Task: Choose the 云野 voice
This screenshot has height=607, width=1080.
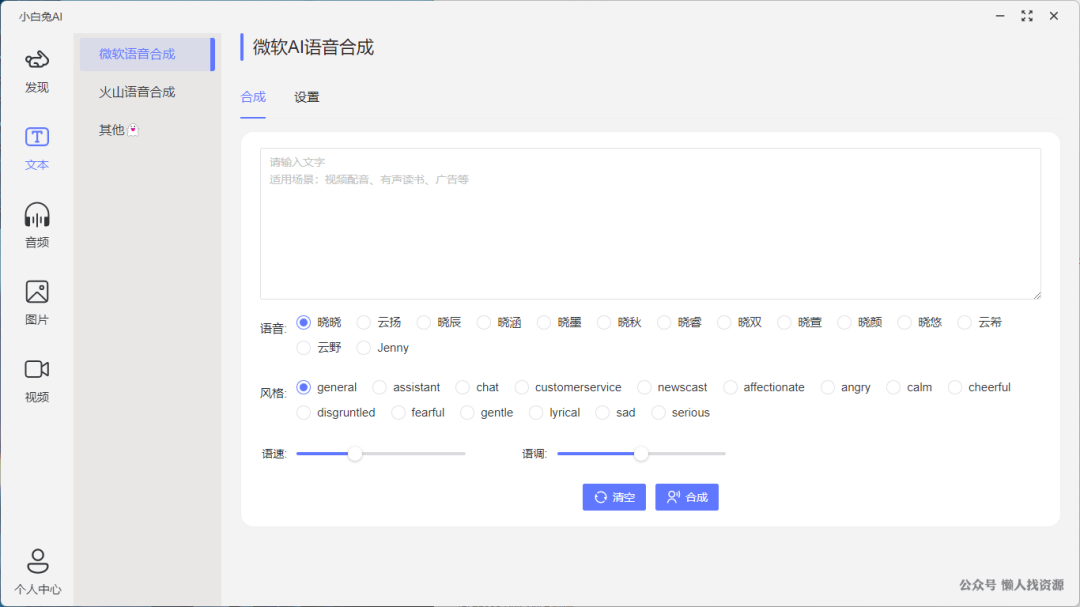Action: click(304, 348)
